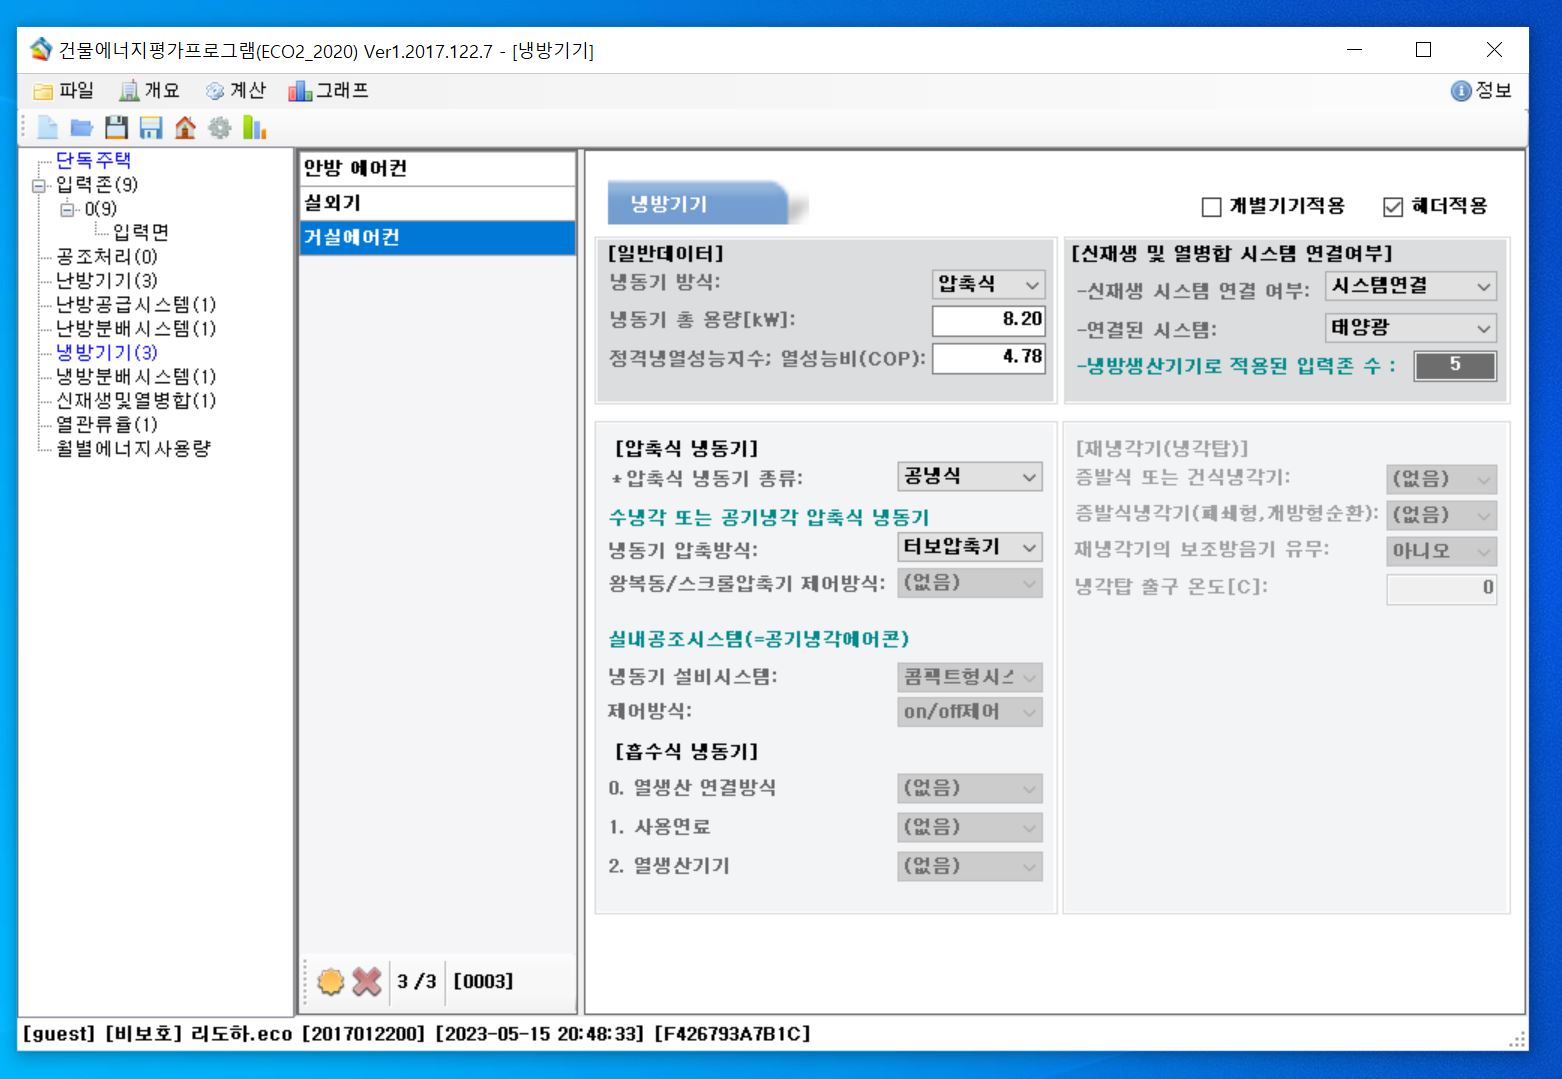Click the new document icon in toolbar
Image resolution: width=1562 pixels, height=1079 pixels.
tap(47, 128)
